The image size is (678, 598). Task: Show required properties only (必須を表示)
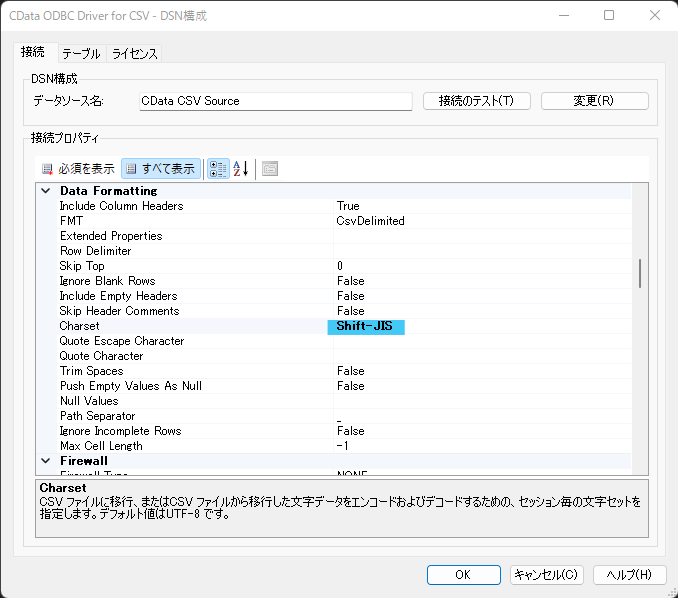pyautogui.click(x=78, y=169)
